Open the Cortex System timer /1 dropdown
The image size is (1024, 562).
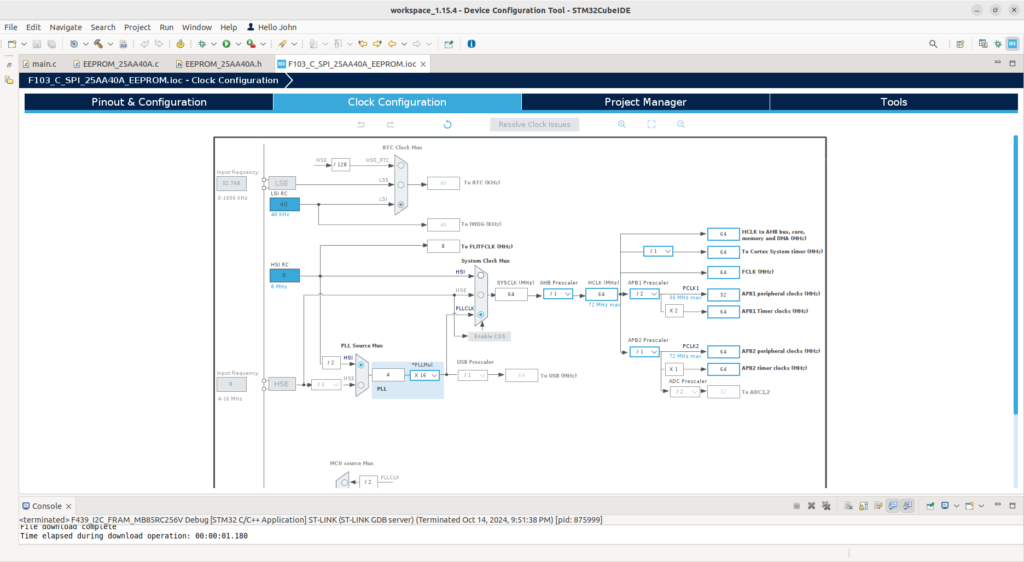pyautogui.click(x=658, y=251)
